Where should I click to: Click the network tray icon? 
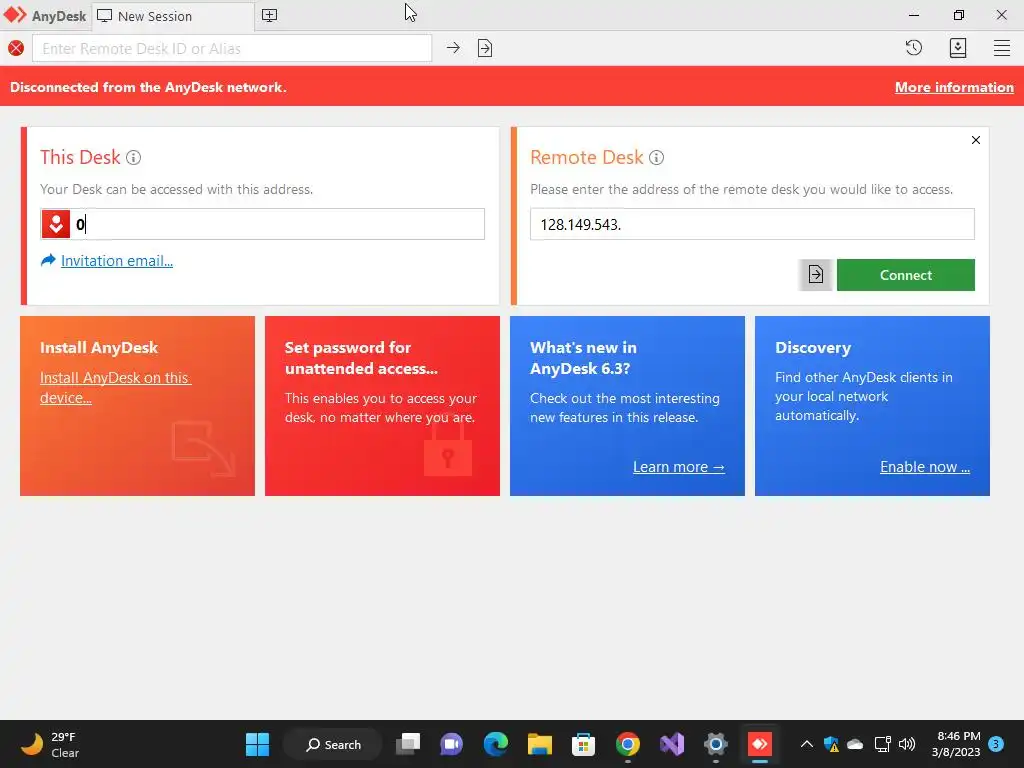pos(882,744)
